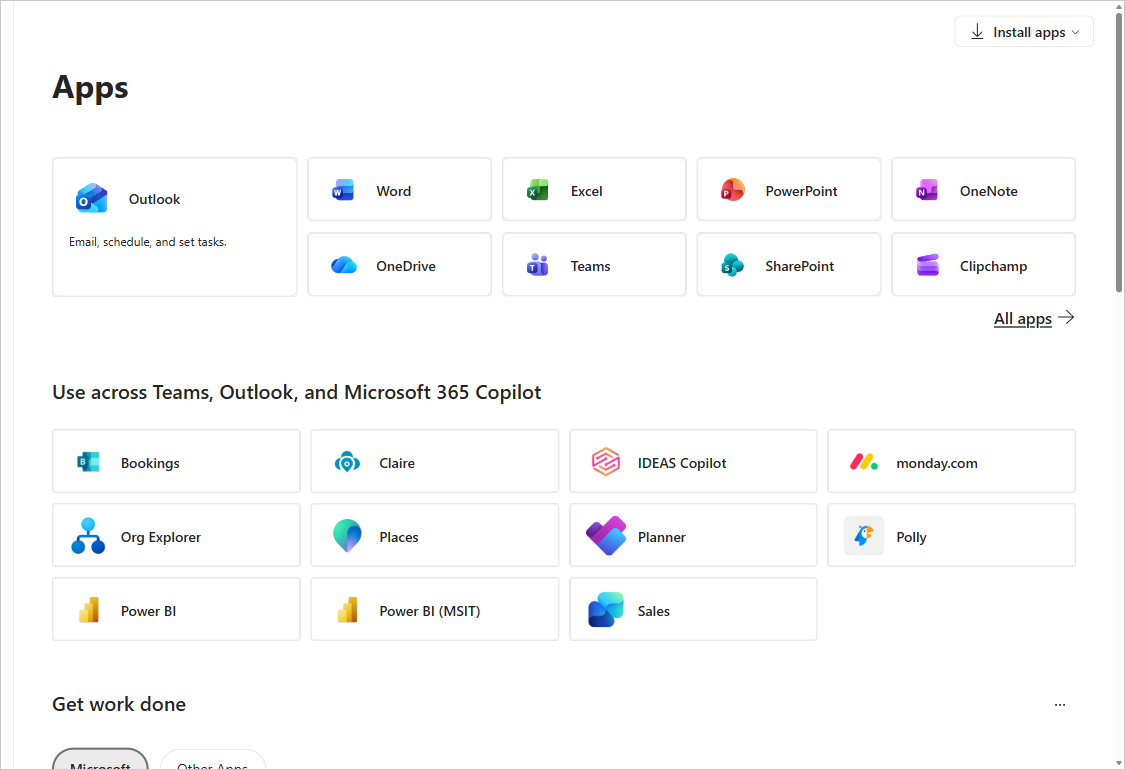Click the Word label text
Image resolution: width=1125 pixels, height=770 pixels.
click(393, 191)
